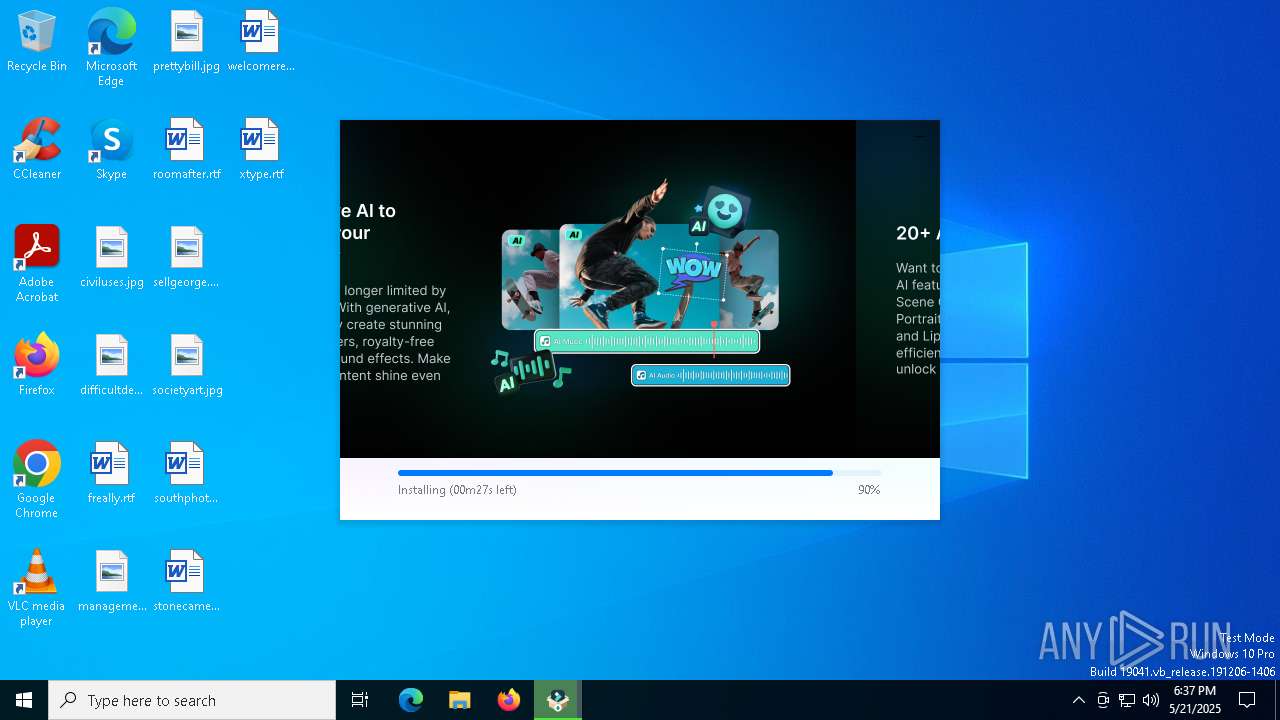1280x720 pixels.
Task: Launch Firefox from the desktop shortcut
Action: [x=37, y=365]
